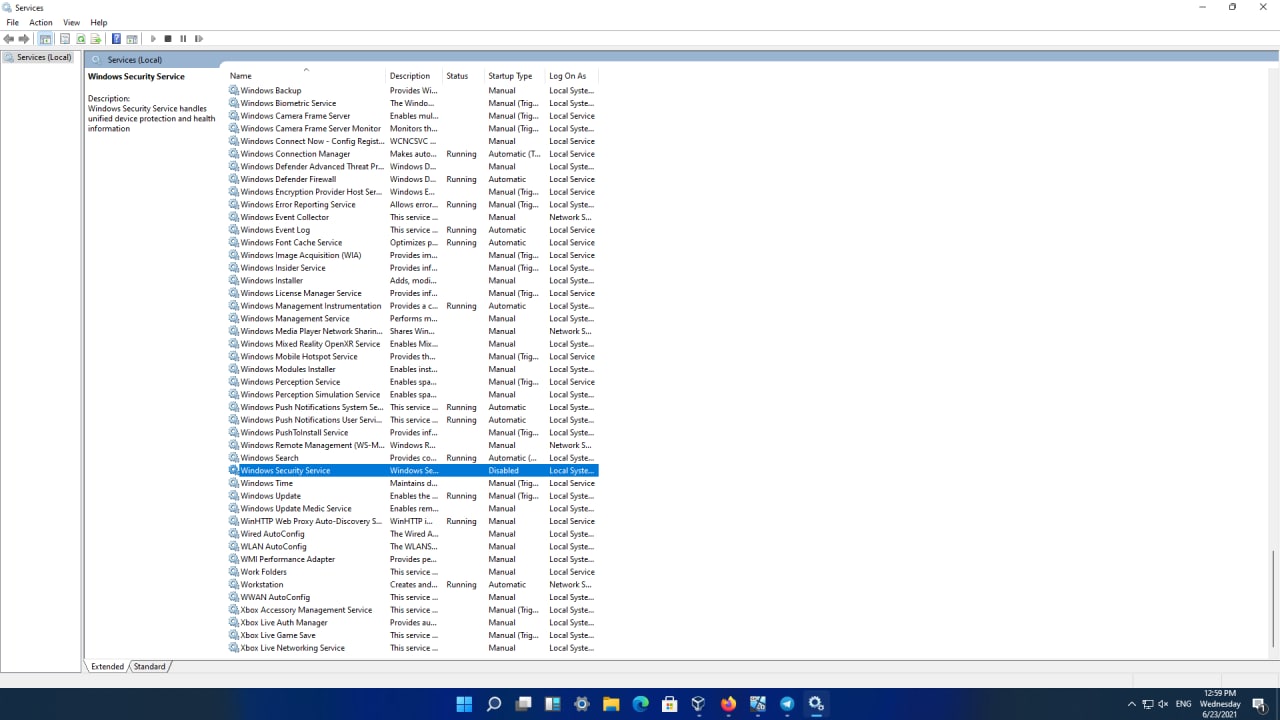Select the highlighted Windows Security Service row
The image size is (1280, 720).
coord(413,471)
